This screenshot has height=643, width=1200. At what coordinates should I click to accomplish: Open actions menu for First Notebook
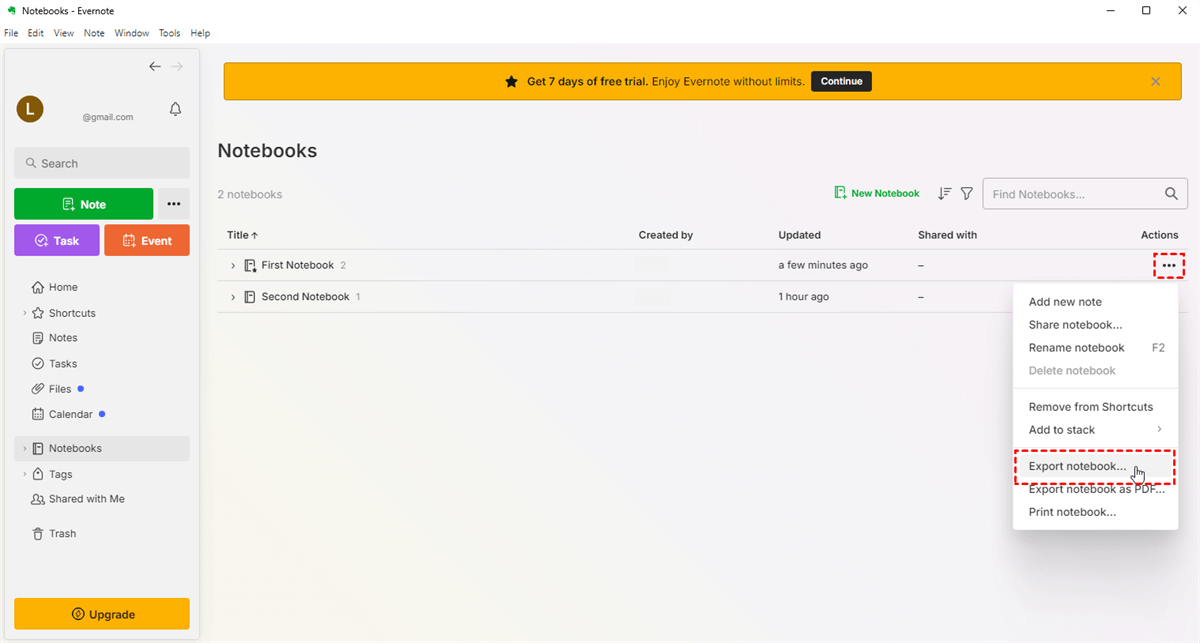[1169, 265]
